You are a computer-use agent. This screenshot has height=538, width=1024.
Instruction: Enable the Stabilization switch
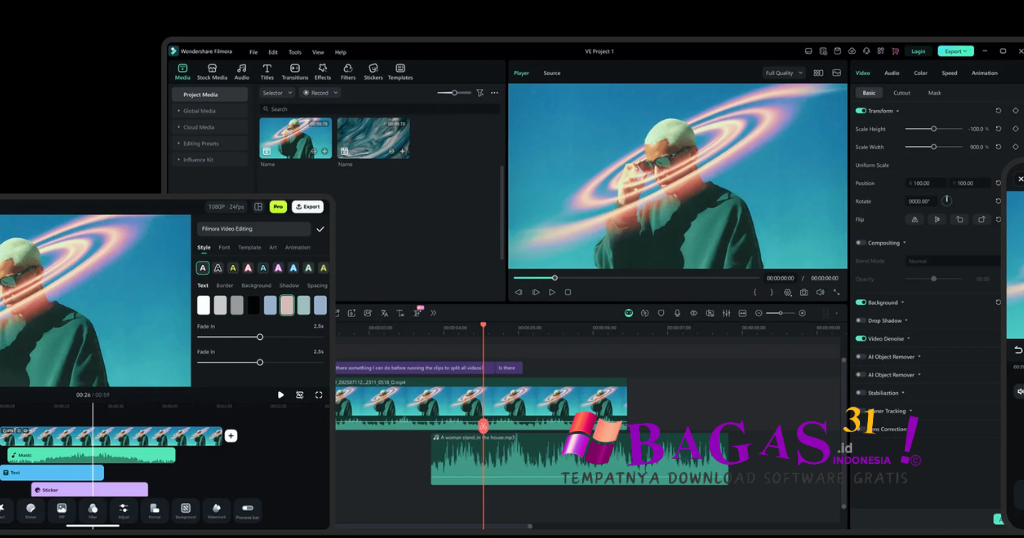pyautogui.click(x=861, y=393)
